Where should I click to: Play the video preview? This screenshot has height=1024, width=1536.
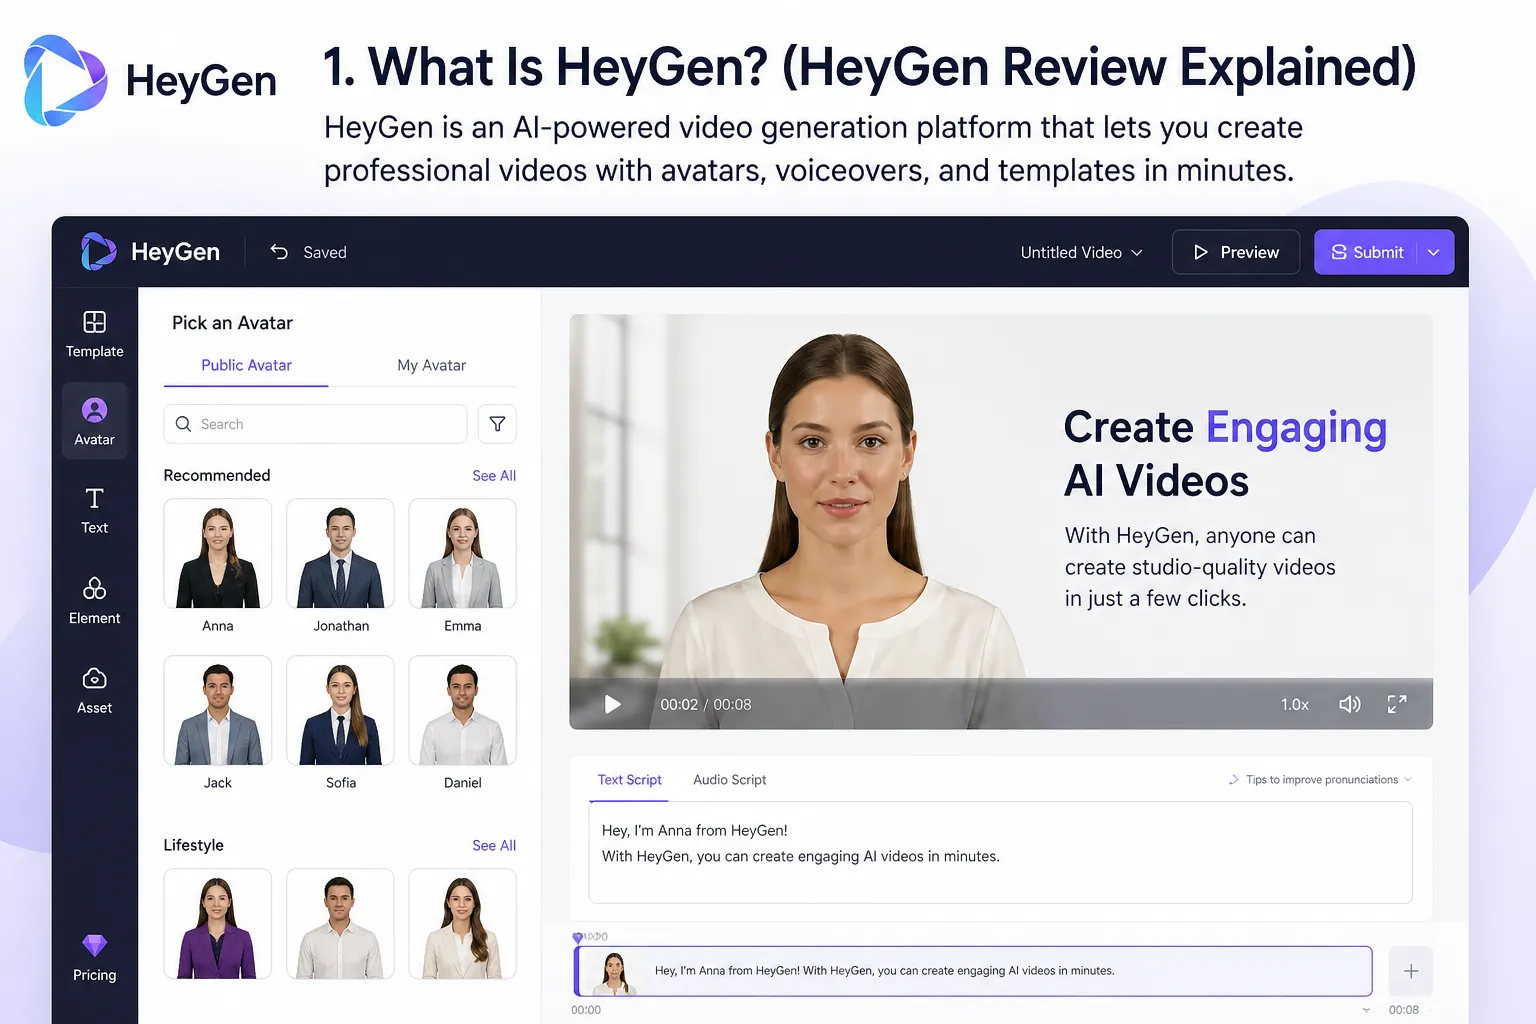tap(612, 704)
